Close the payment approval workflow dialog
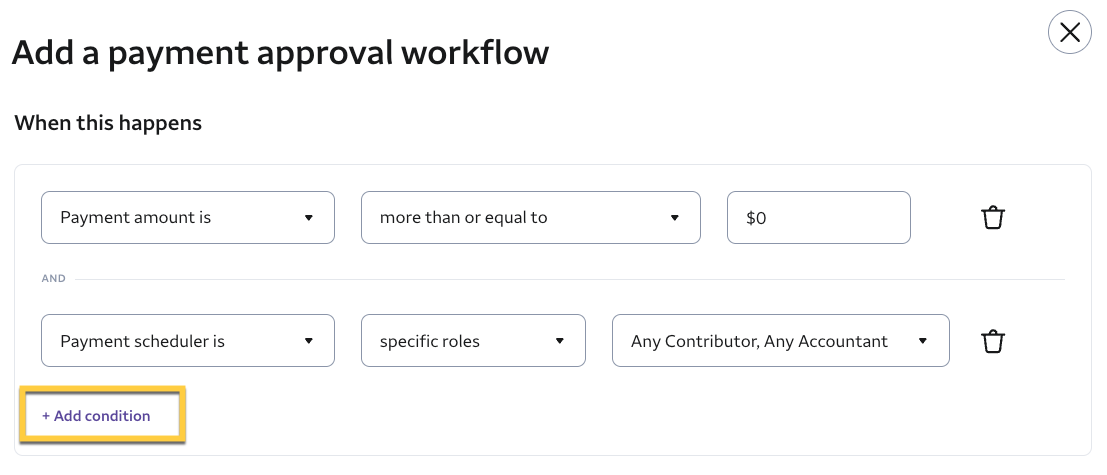The height and width of the screenshot is (475, 1107). coord(1069,33)
